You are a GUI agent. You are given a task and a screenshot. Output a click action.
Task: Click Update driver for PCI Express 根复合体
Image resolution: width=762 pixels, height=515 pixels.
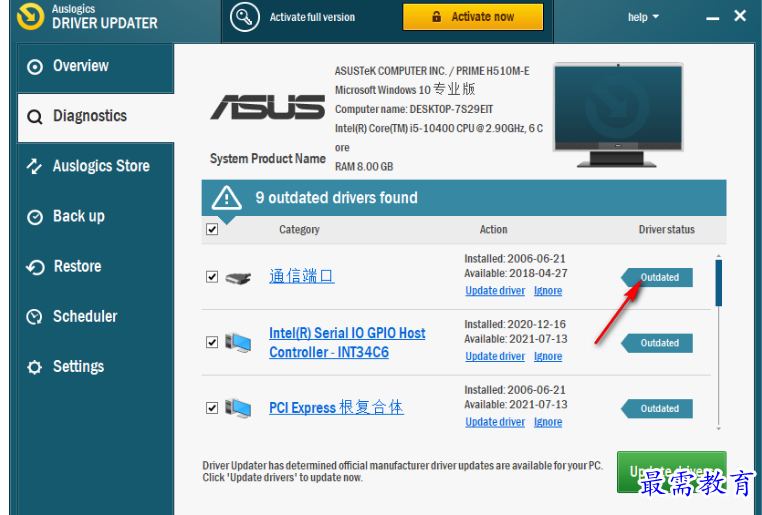pos(495,422)
